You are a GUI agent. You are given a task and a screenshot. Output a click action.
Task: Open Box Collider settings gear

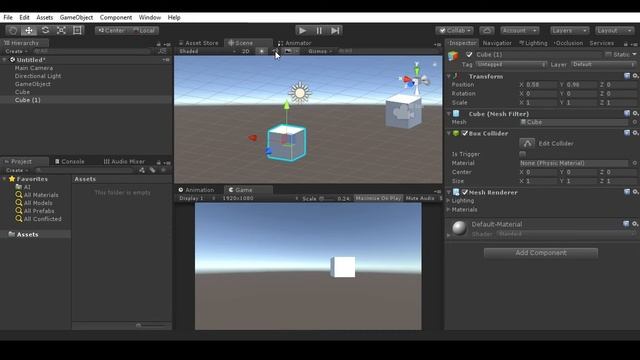(635, 133)
